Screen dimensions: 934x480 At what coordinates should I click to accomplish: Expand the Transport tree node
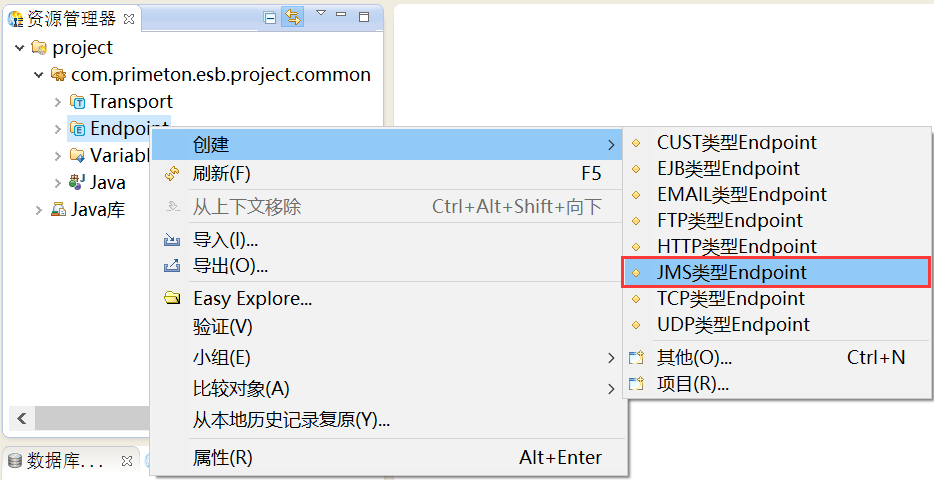[57, 102]
